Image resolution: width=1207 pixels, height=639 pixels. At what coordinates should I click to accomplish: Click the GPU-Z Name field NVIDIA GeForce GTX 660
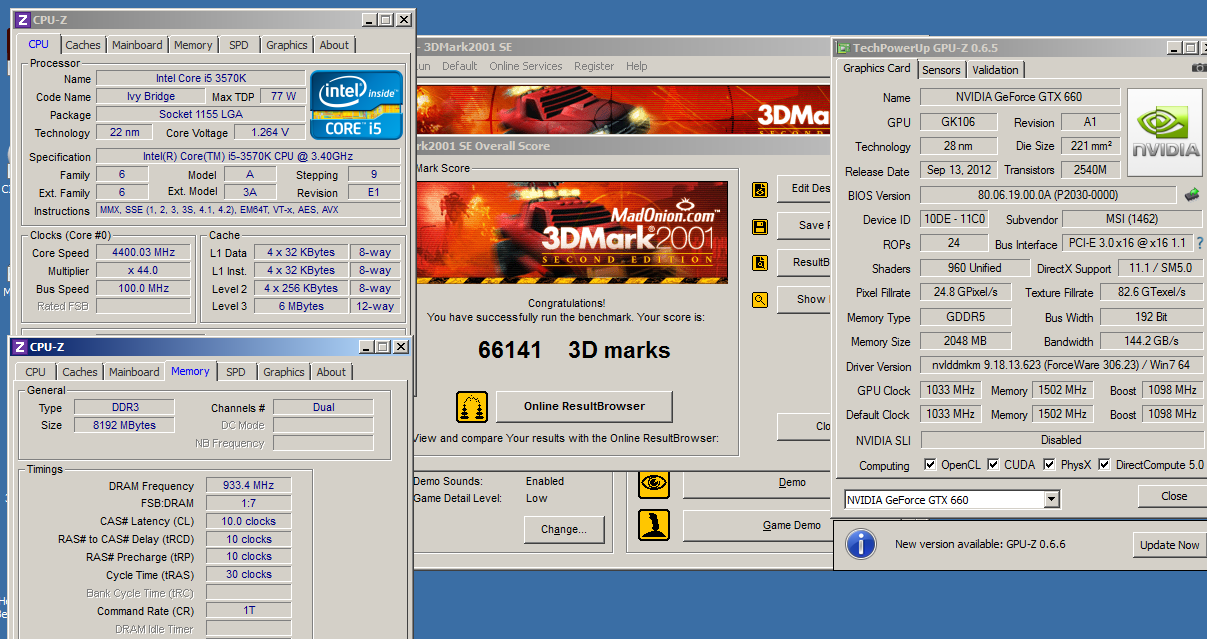coord(1019,97)
